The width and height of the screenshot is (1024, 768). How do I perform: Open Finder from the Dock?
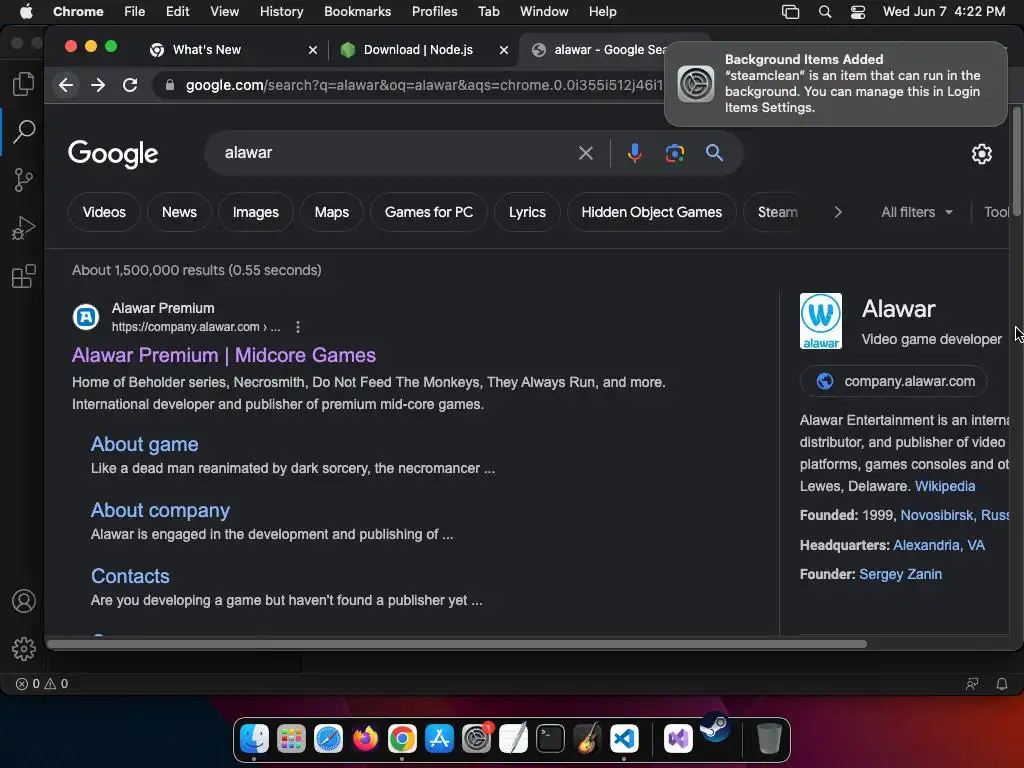click(254, 739)
